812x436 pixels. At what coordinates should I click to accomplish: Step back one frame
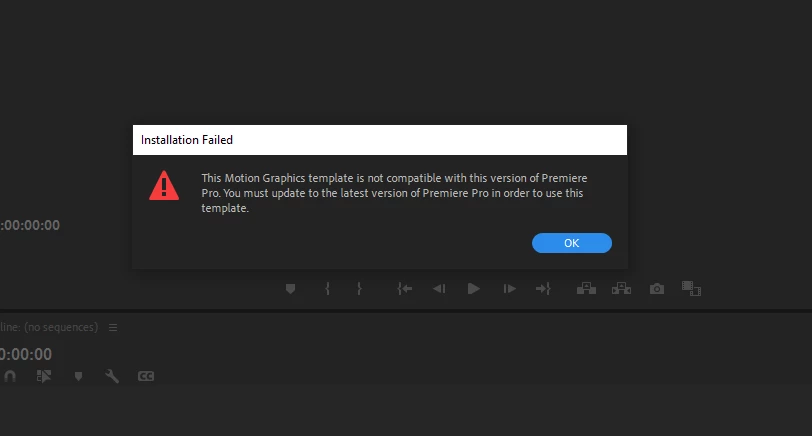click(439, 289)
